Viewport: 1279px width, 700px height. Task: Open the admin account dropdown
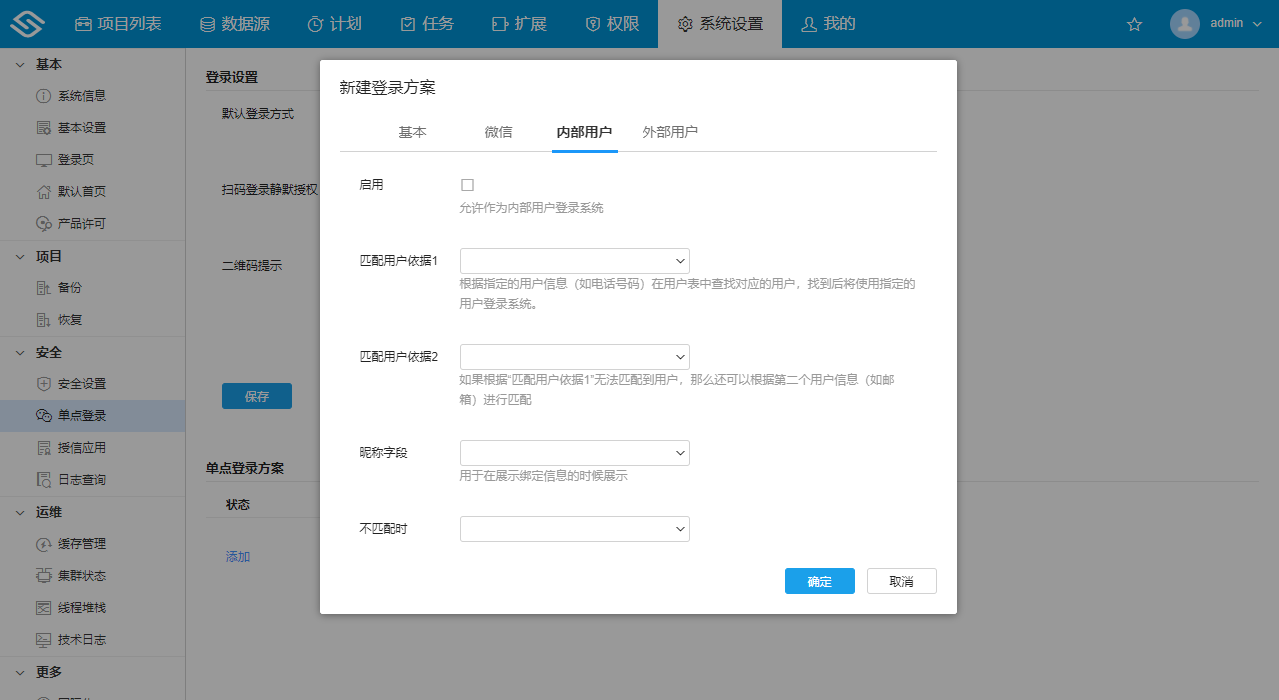tap(1227, 23)
